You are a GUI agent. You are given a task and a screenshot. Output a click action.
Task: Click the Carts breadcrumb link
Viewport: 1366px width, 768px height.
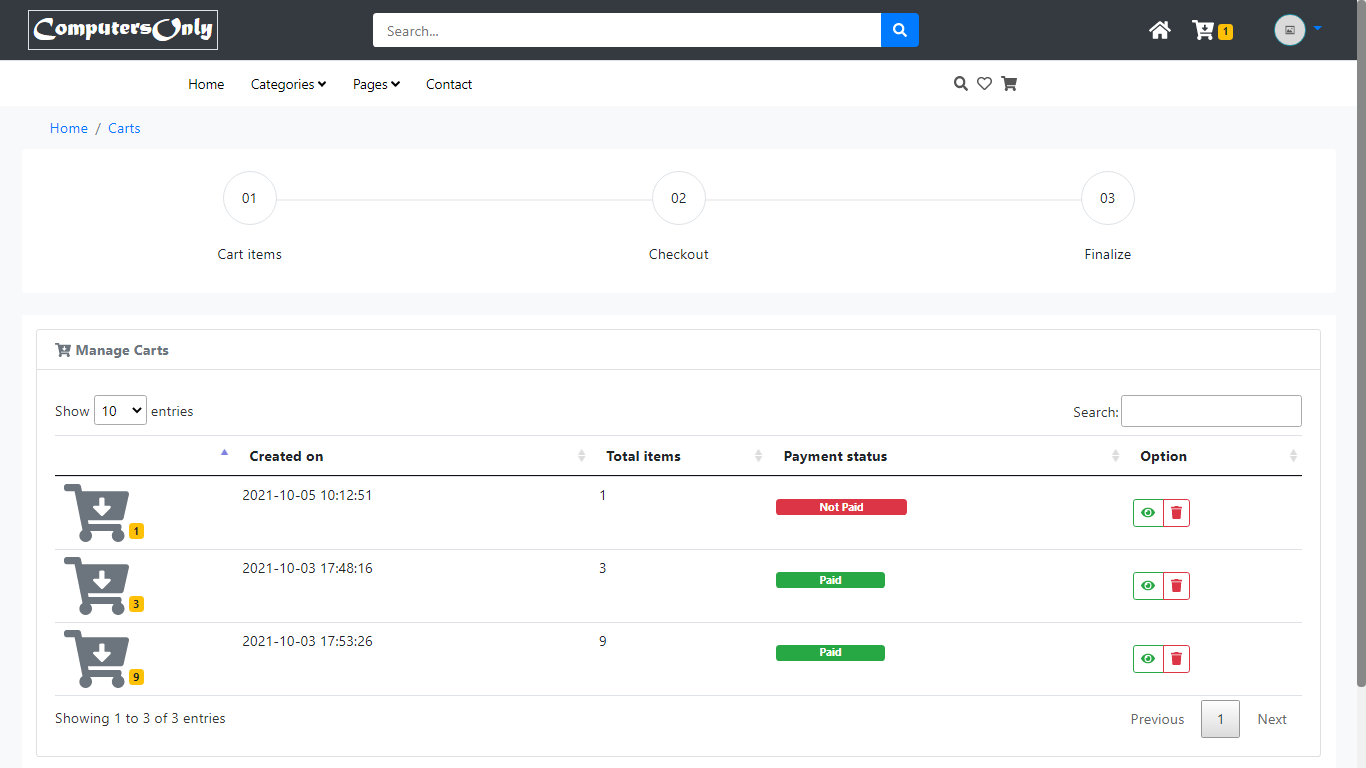coord(124,128)
